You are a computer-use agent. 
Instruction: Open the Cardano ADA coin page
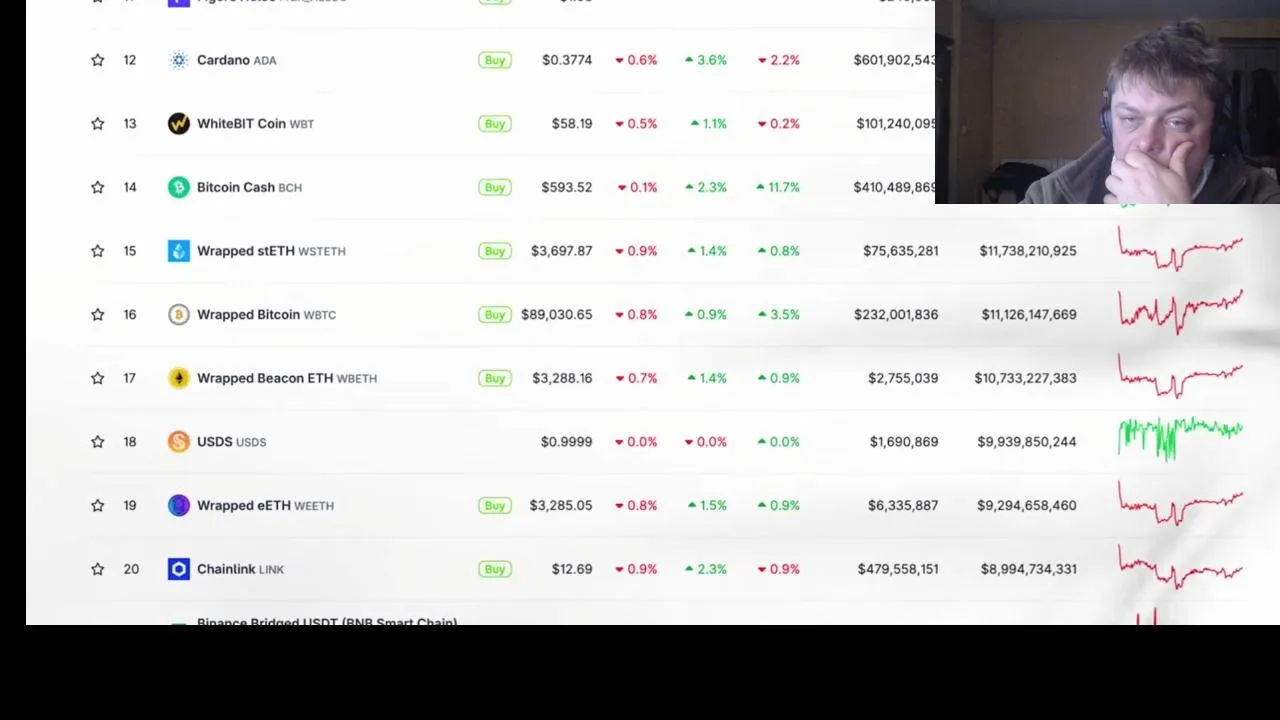236,60
